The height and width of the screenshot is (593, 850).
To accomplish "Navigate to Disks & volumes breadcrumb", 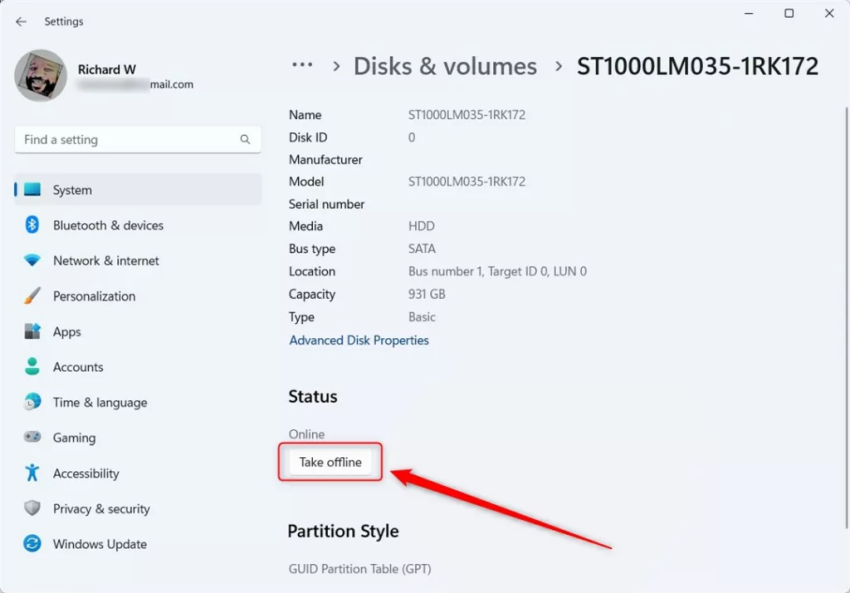I will point(445,67).
